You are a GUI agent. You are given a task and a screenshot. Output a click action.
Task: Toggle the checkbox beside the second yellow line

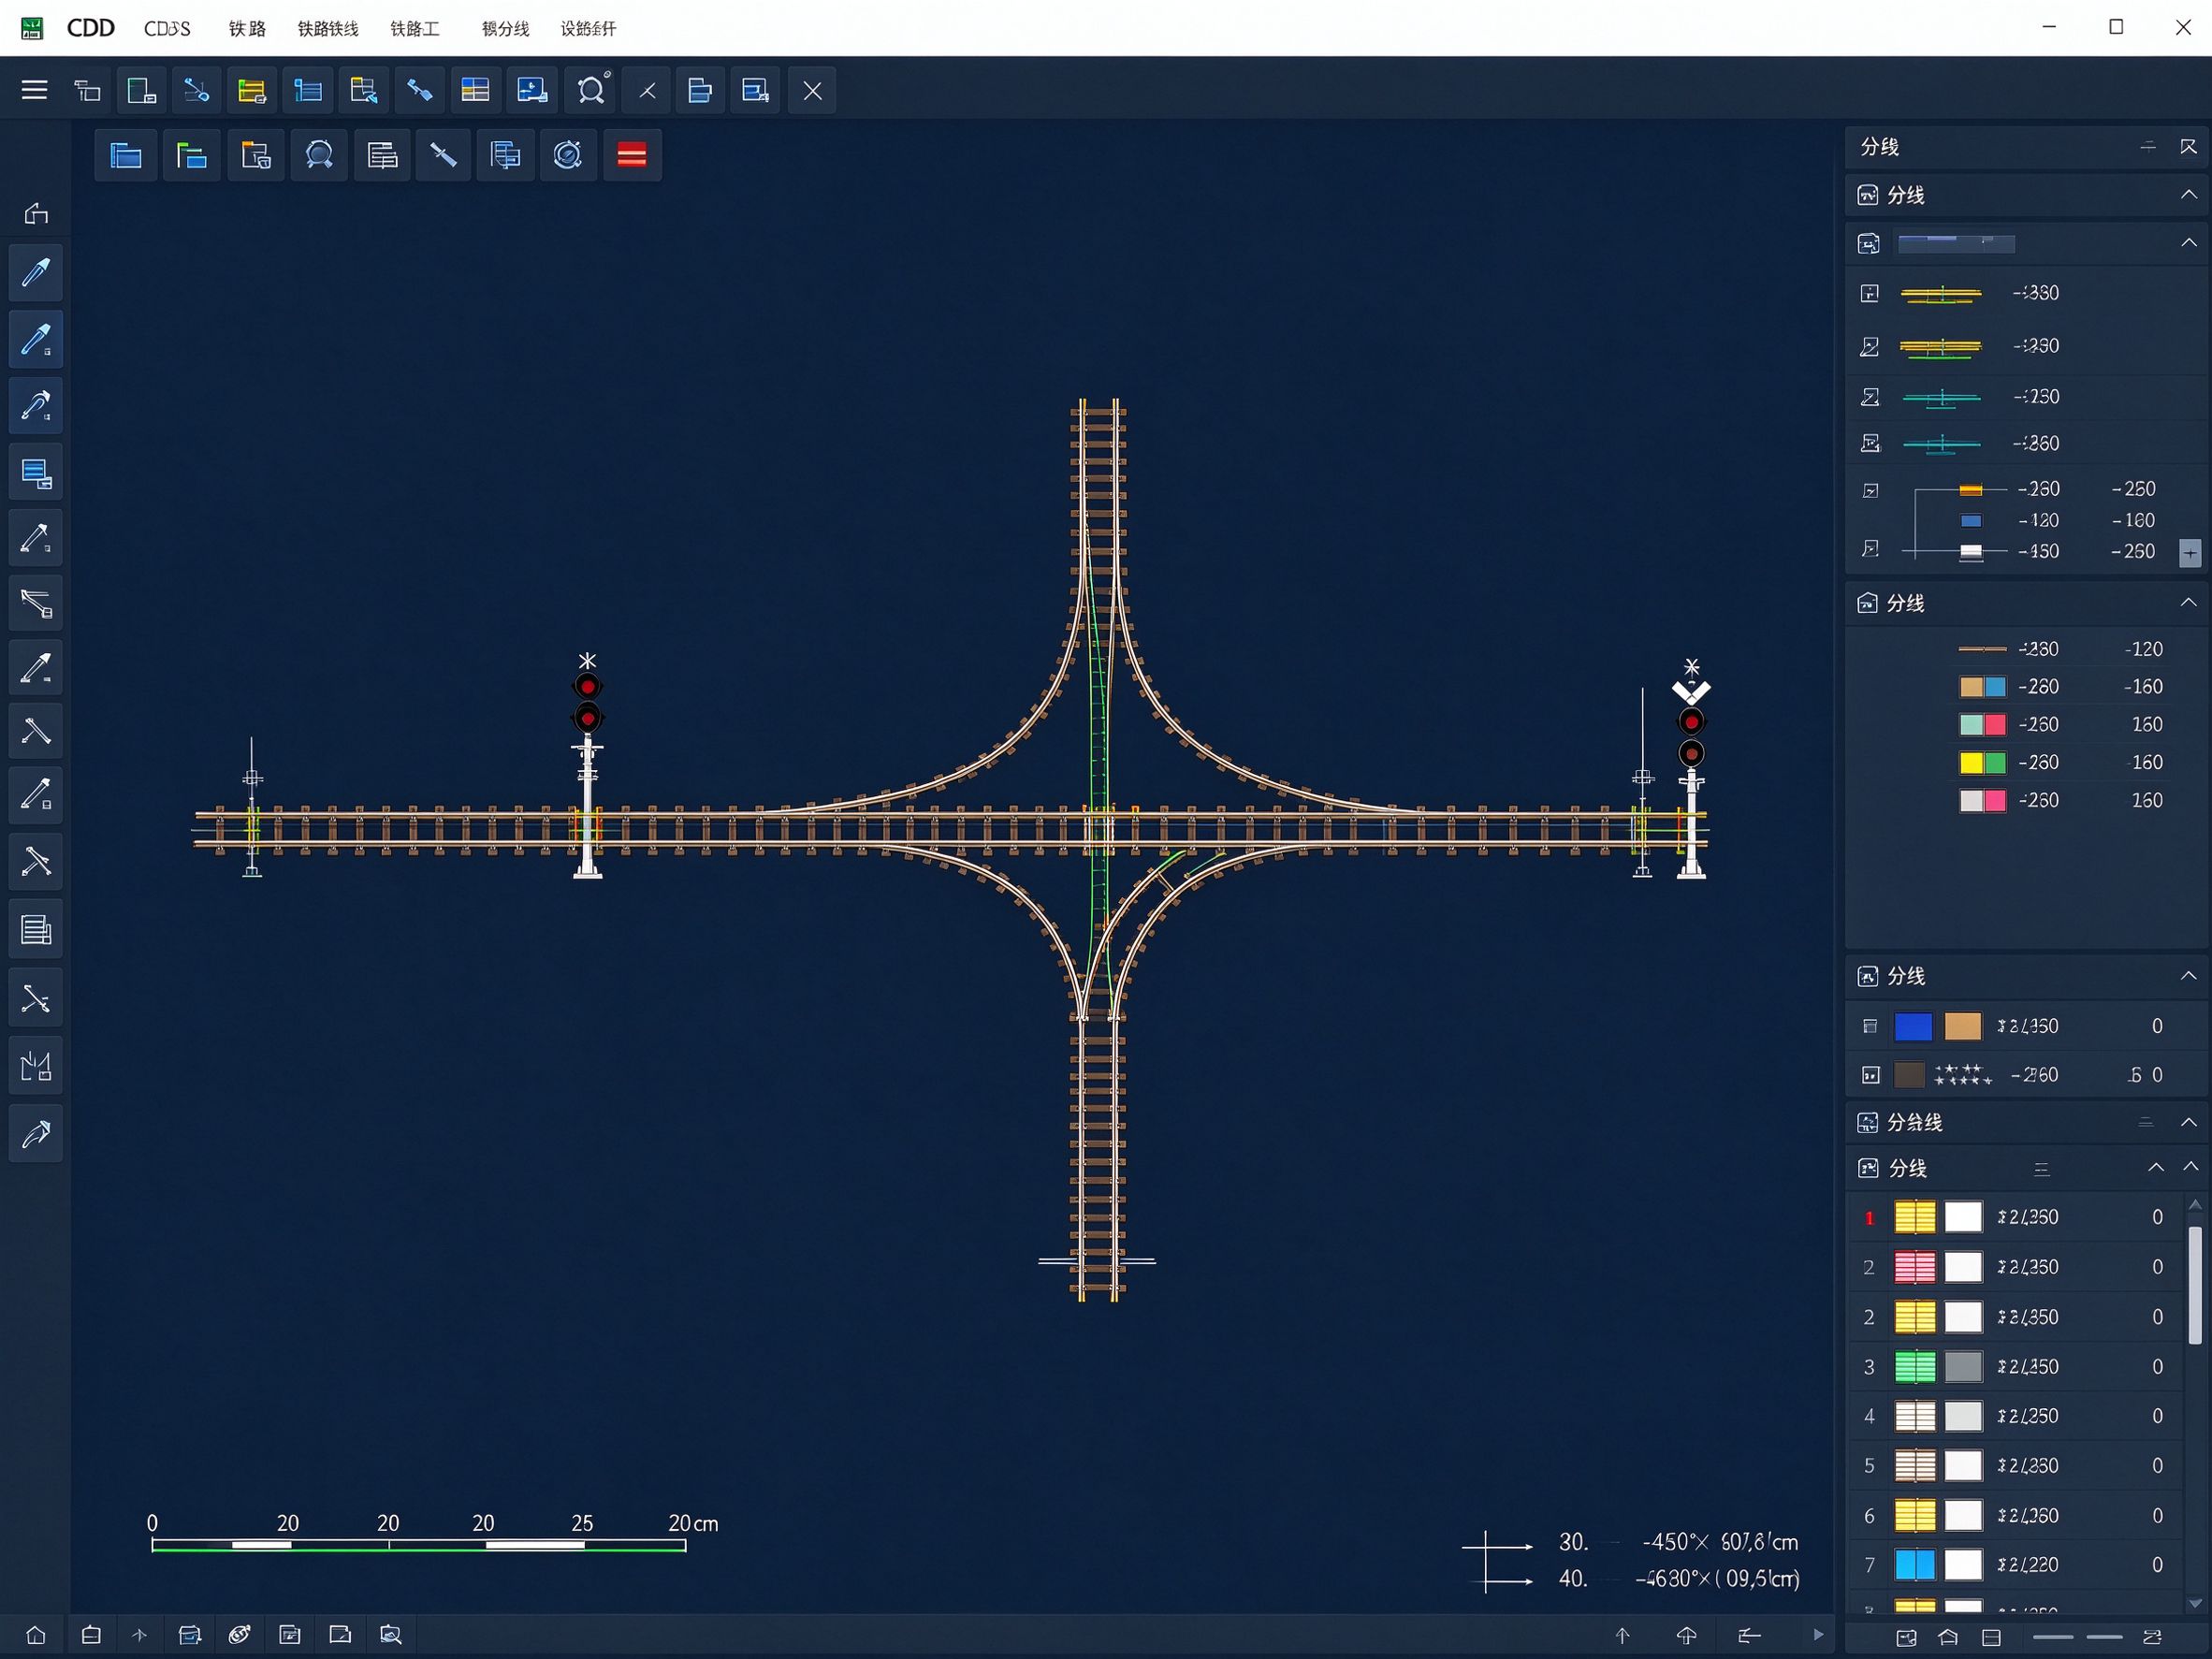(x=1870, y=347)
